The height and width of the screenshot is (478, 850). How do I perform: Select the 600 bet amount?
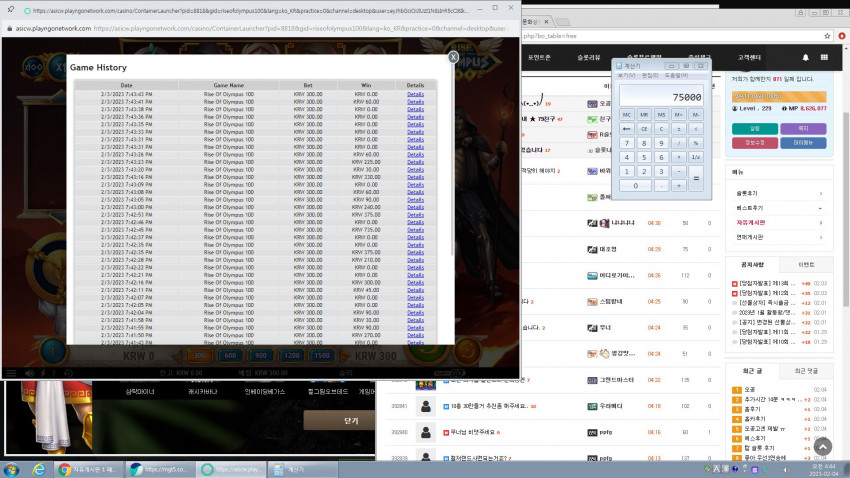point(230,356)
